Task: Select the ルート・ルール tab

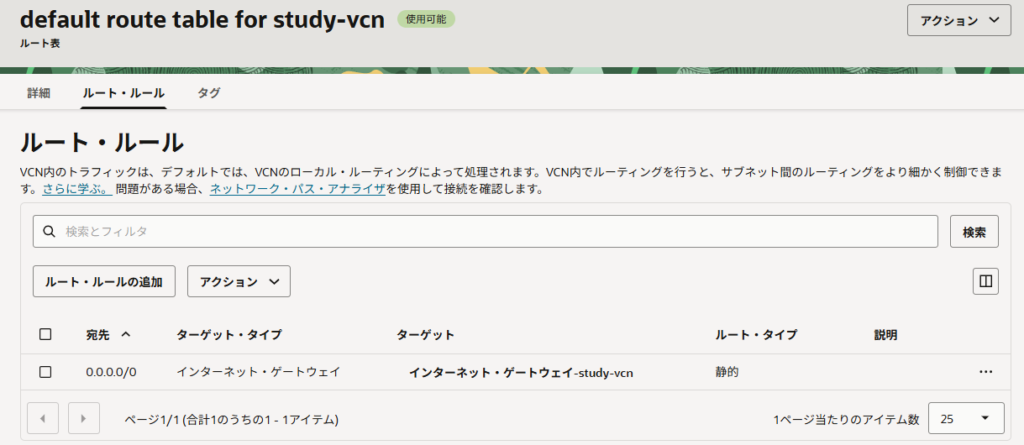Action: coord(123,92)
